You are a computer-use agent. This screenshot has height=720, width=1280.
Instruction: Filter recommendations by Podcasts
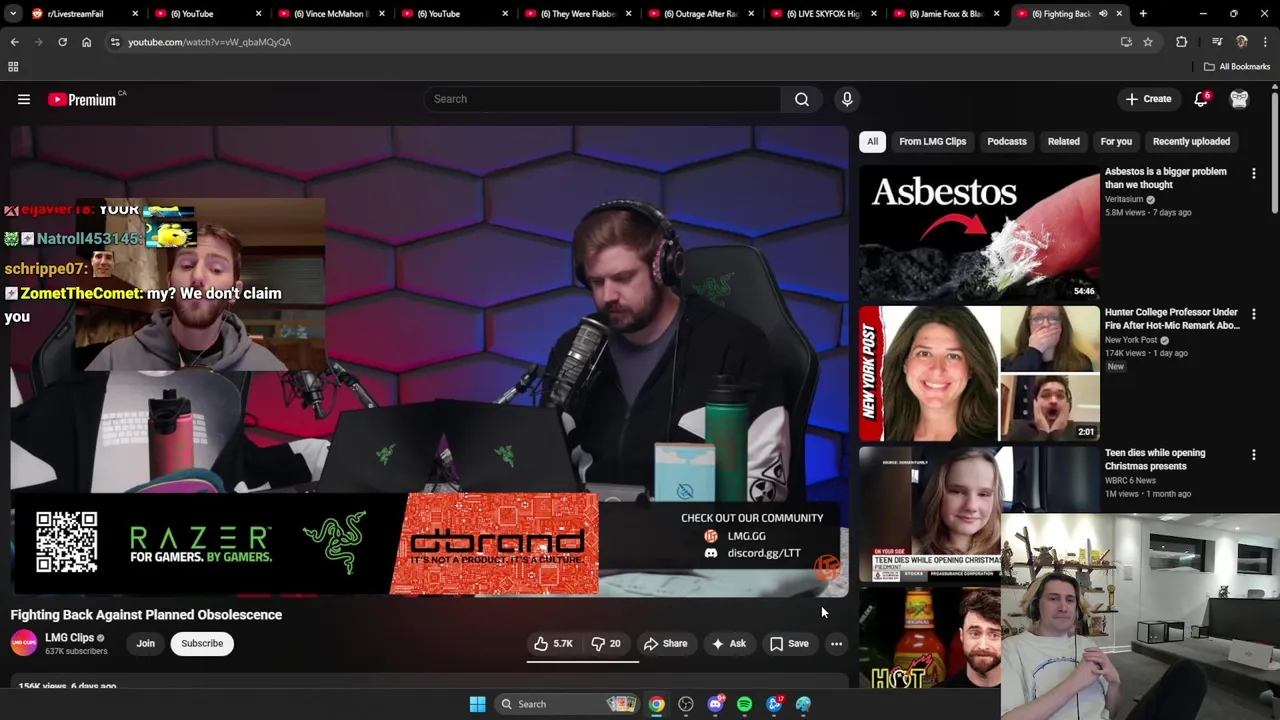pyautogui.click(x=1007, y=142)
